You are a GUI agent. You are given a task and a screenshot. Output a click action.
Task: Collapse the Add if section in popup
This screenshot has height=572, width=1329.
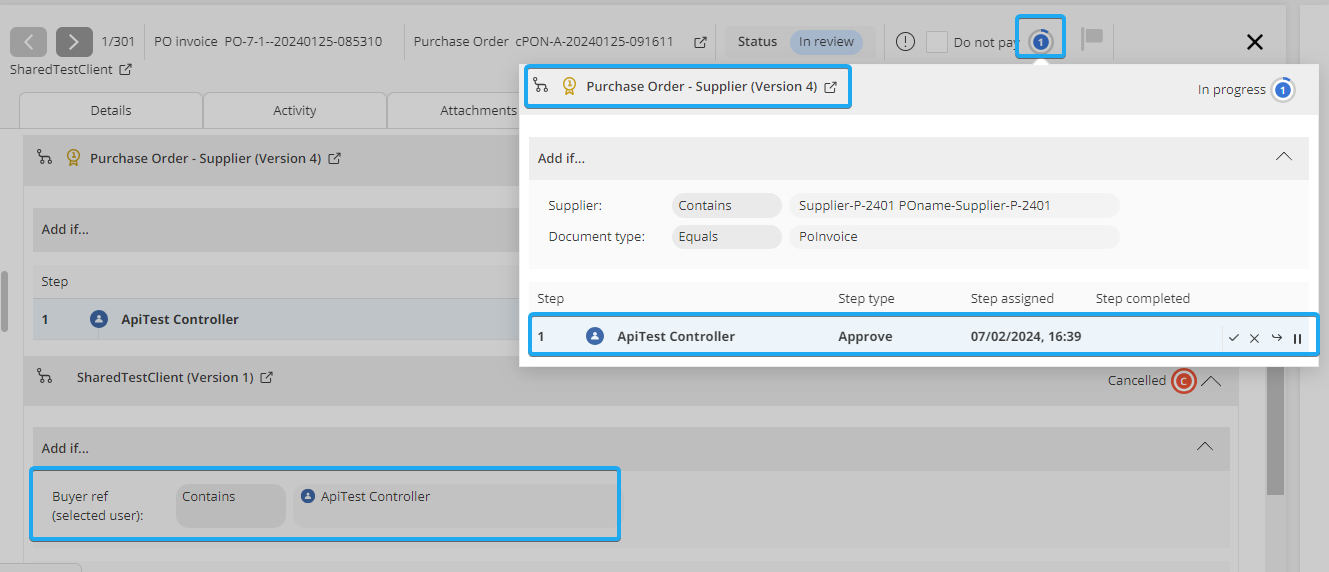[1284, 157]
